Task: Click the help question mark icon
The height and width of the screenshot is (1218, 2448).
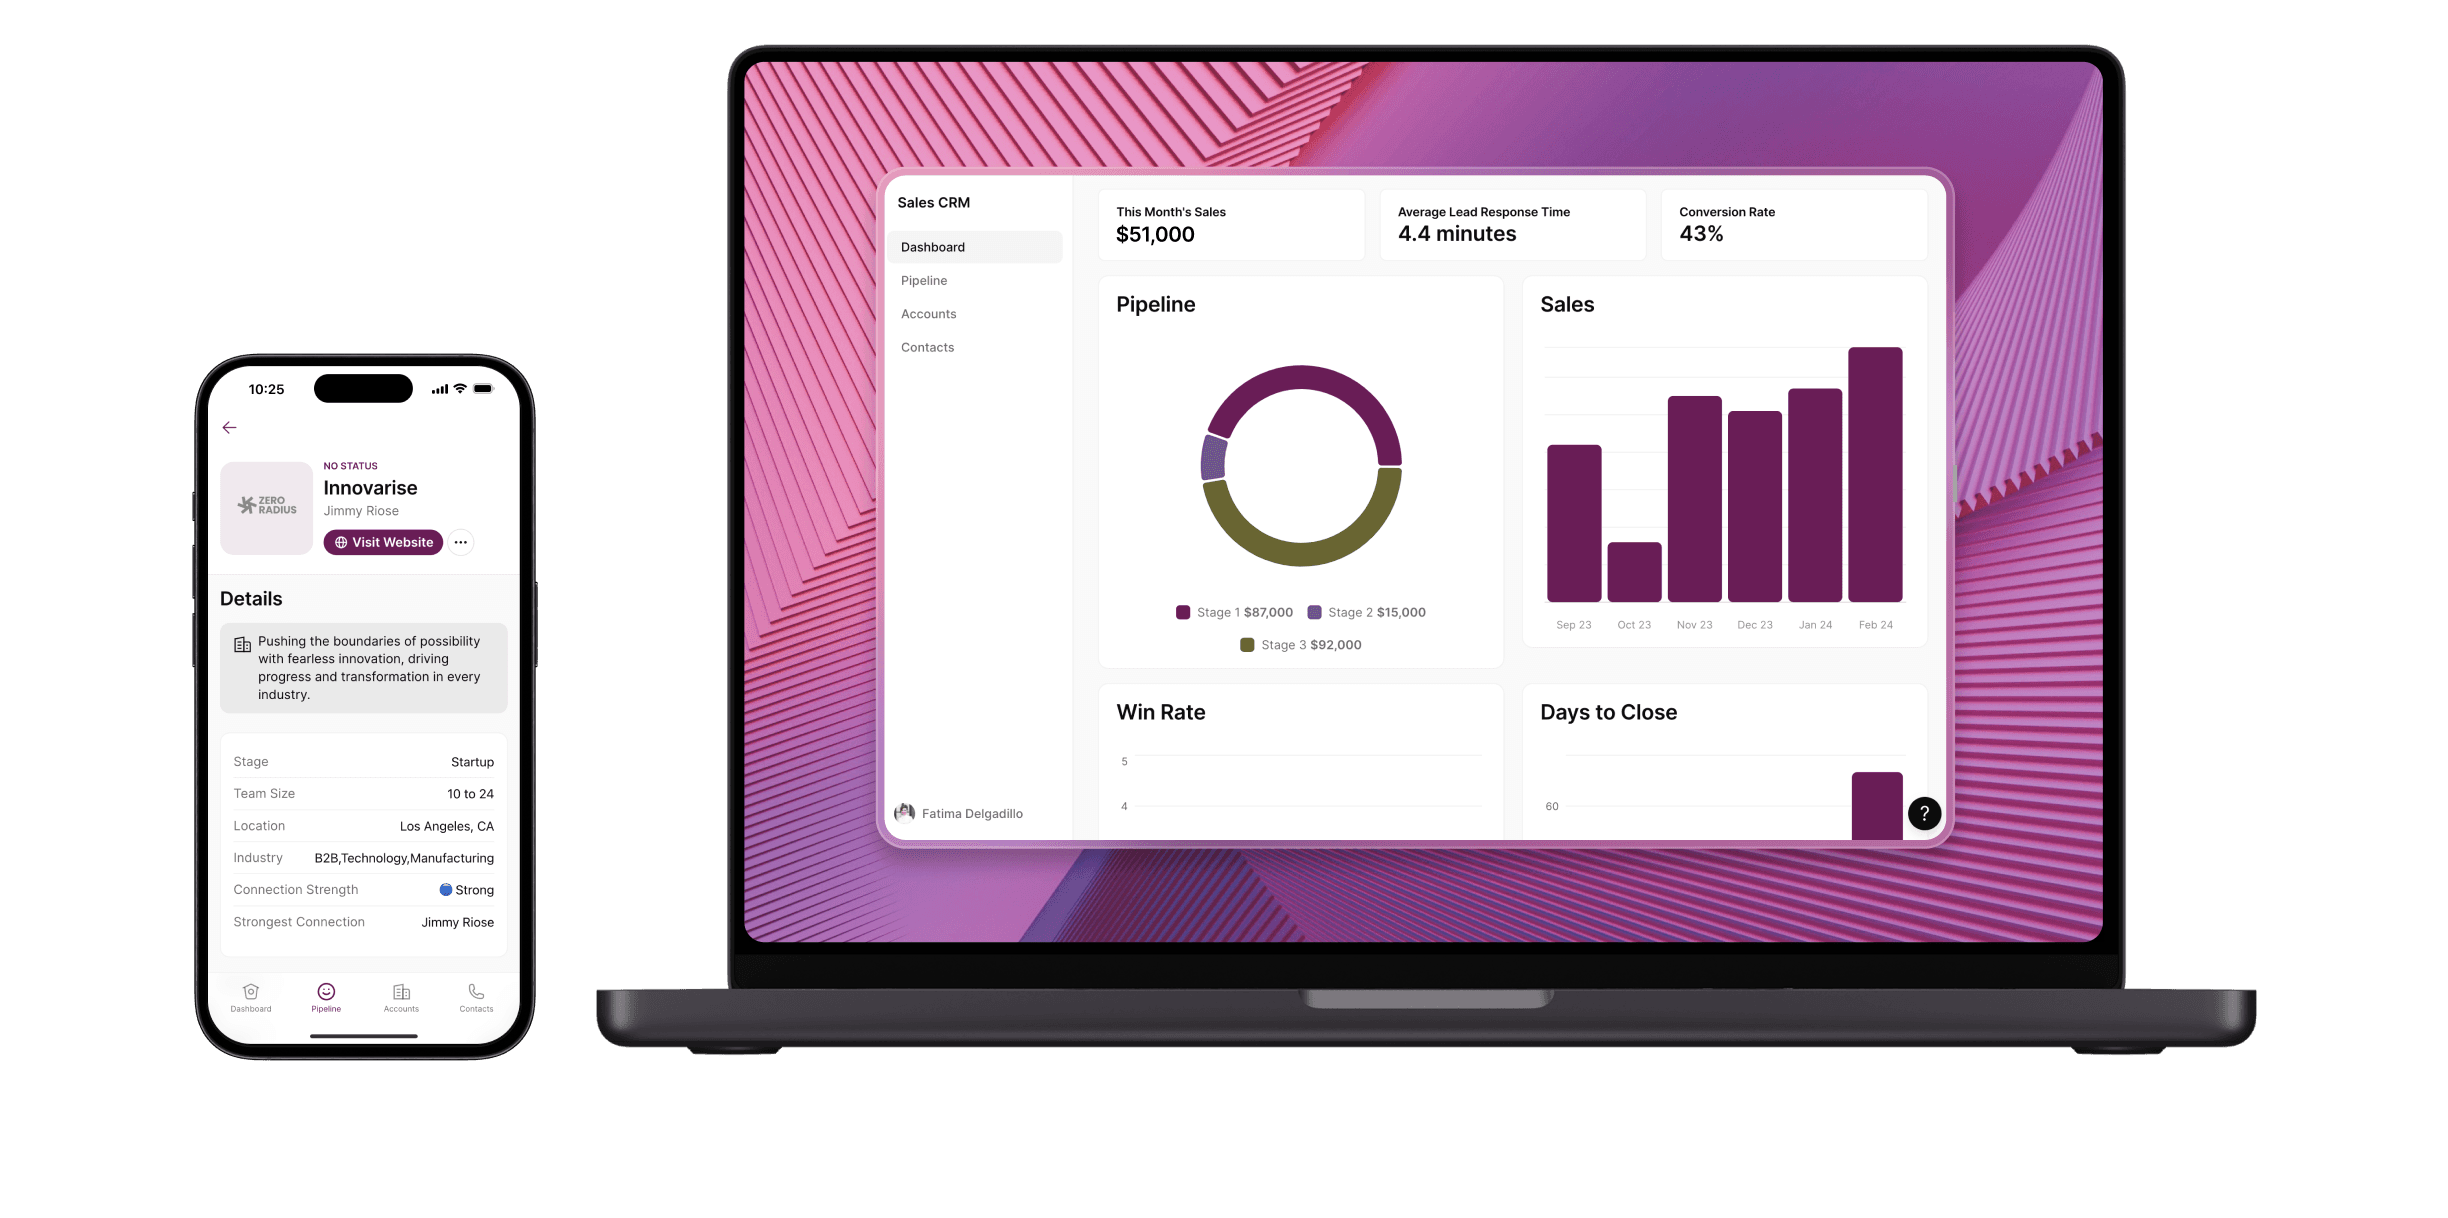Action: pyautogui.click(x=1923, y=812)
